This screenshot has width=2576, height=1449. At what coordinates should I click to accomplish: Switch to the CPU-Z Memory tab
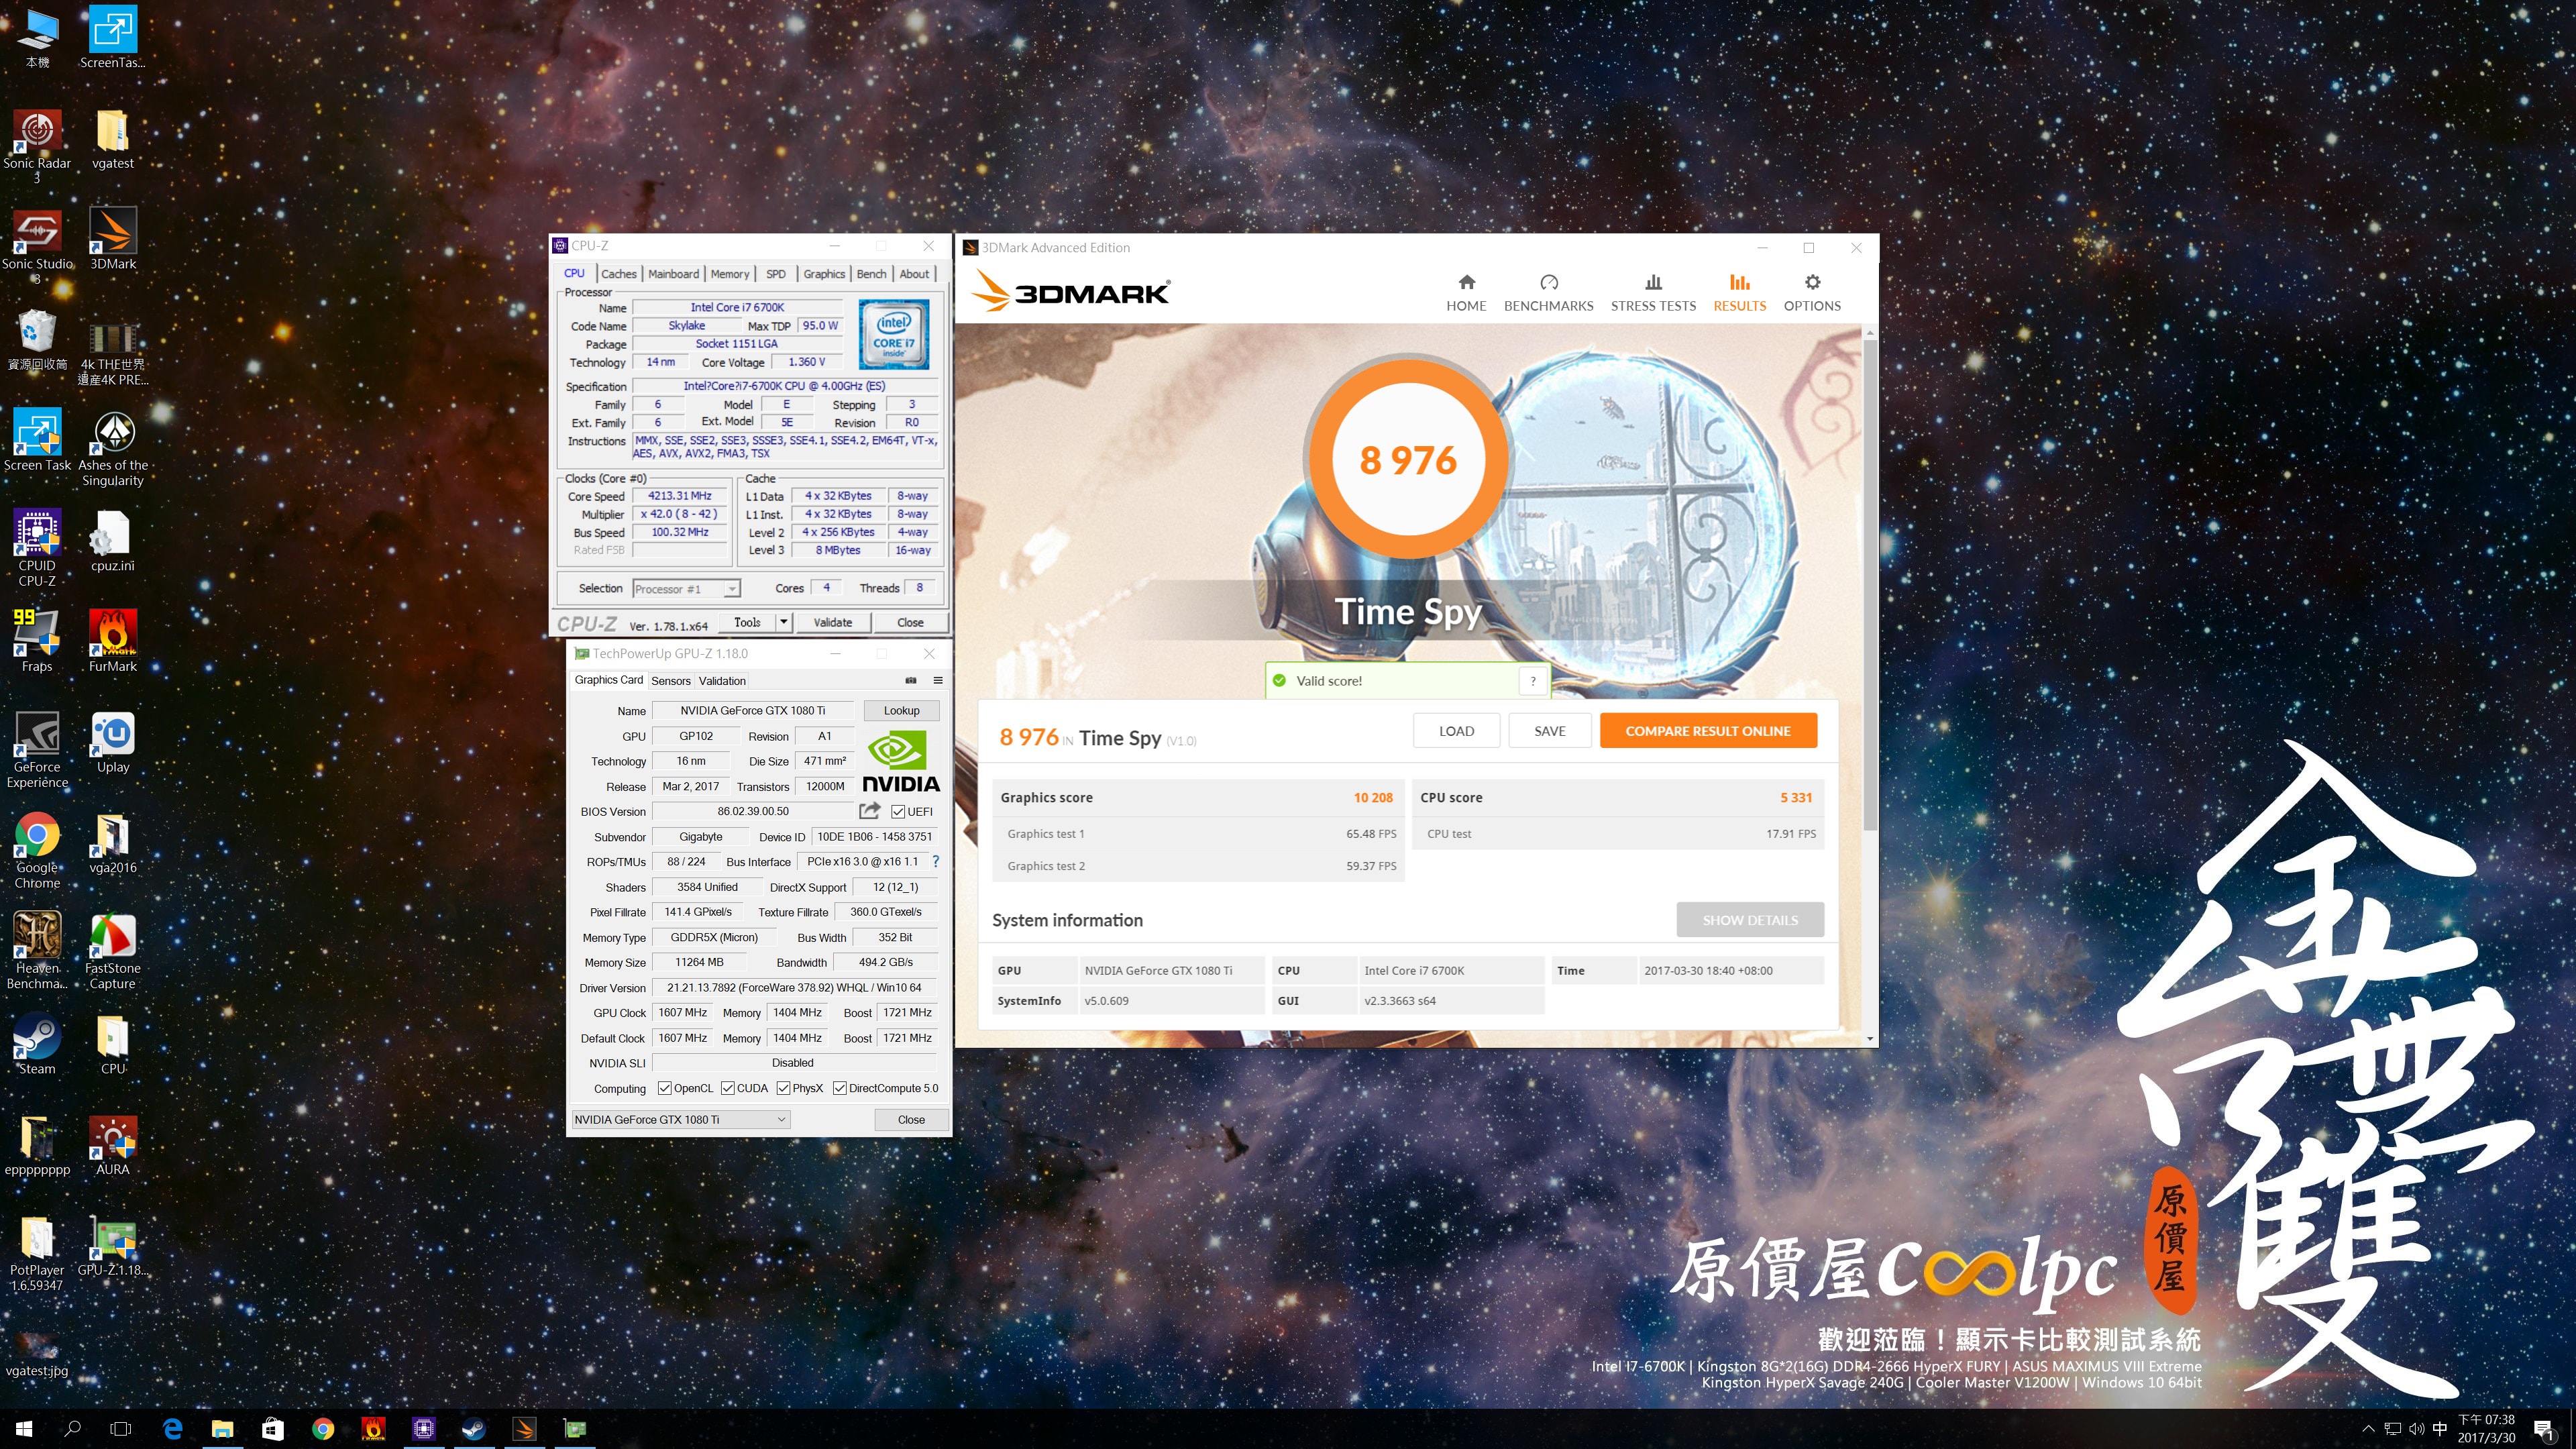(730, 274)
